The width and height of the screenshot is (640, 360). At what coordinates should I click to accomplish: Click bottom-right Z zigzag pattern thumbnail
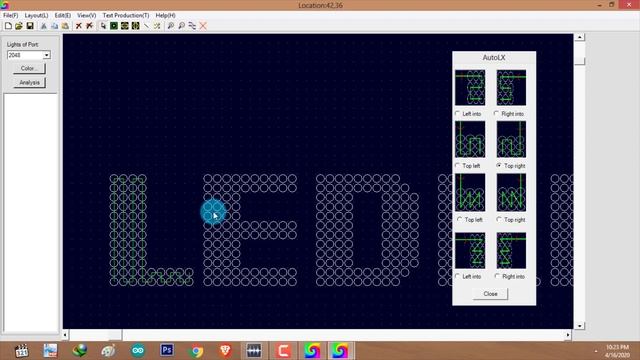(511, 251)
